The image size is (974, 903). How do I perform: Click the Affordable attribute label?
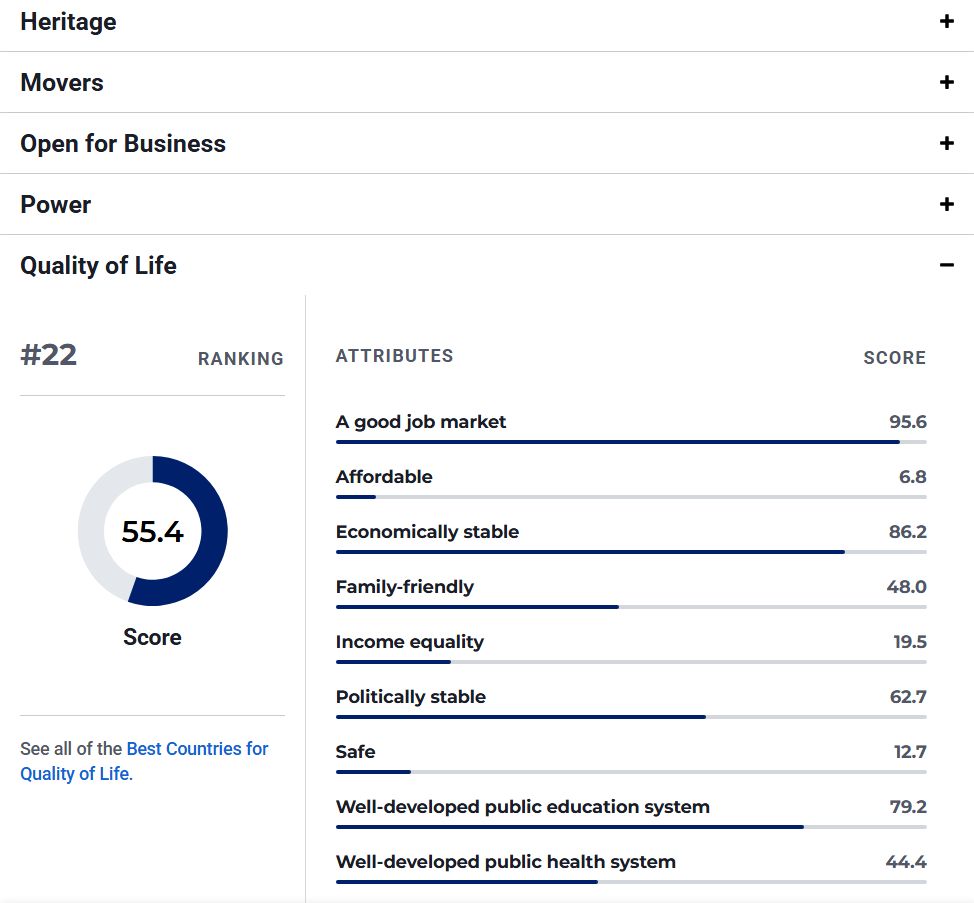pos(384,477)
